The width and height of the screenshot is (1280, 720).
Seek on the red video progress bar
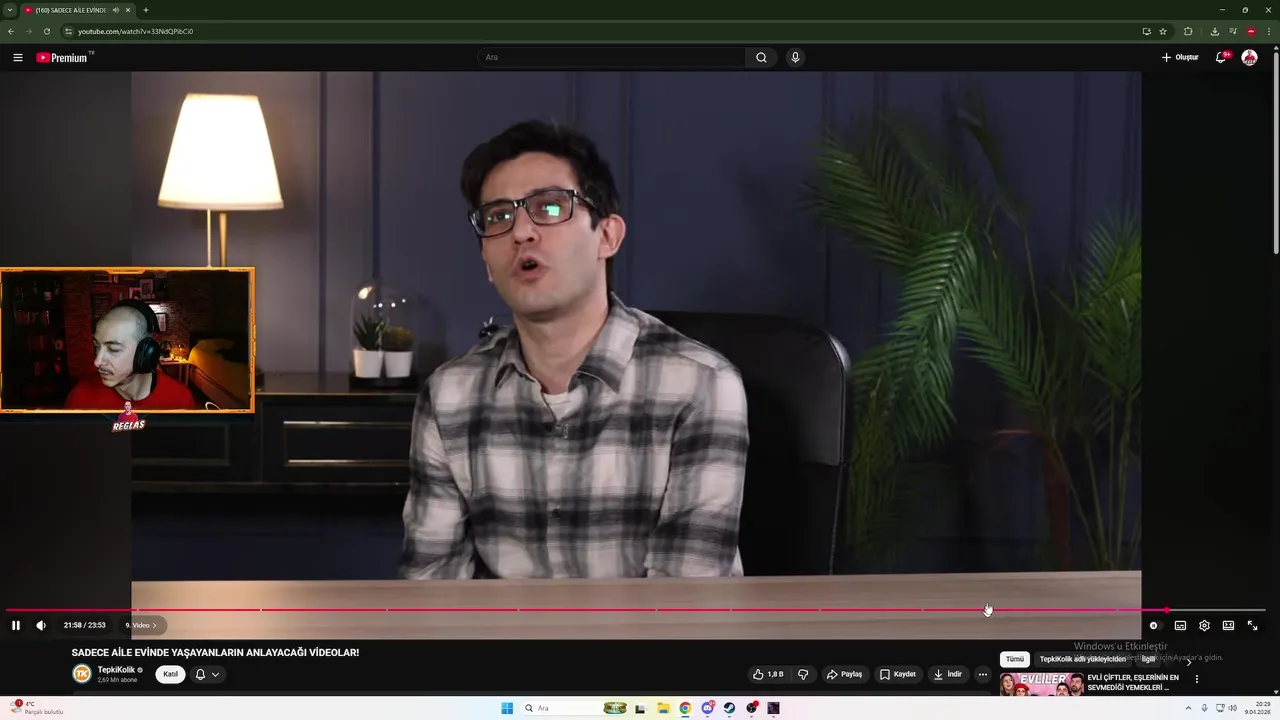[636, 610]
